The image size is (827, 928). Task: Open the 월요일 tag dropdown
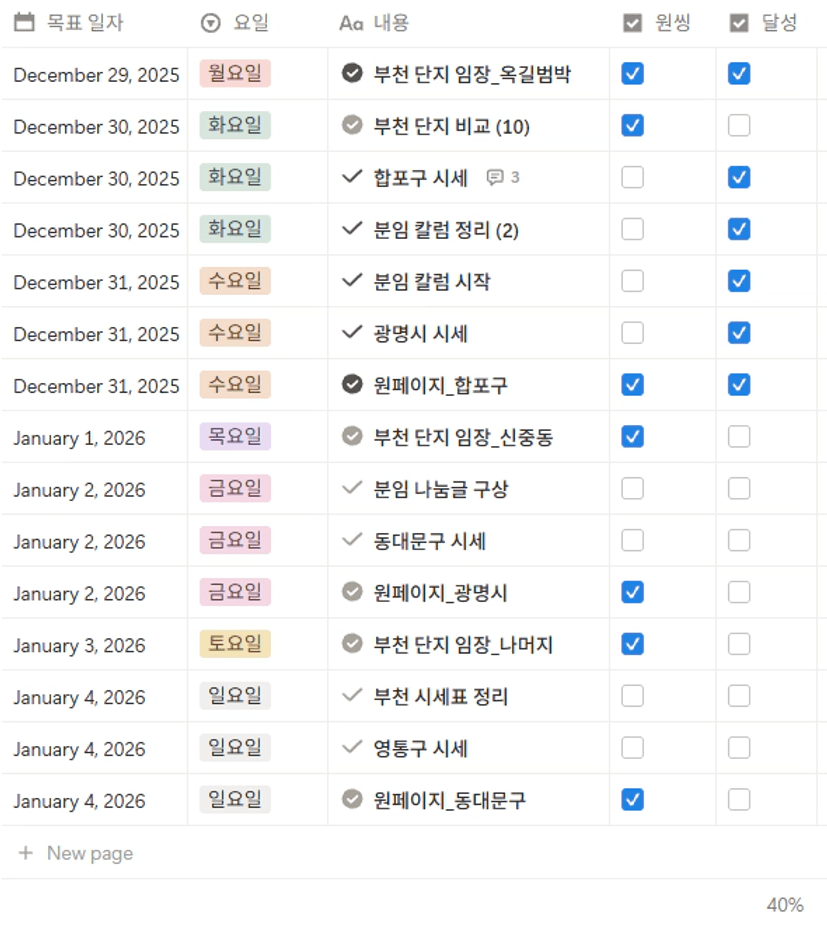coord(235,73)
